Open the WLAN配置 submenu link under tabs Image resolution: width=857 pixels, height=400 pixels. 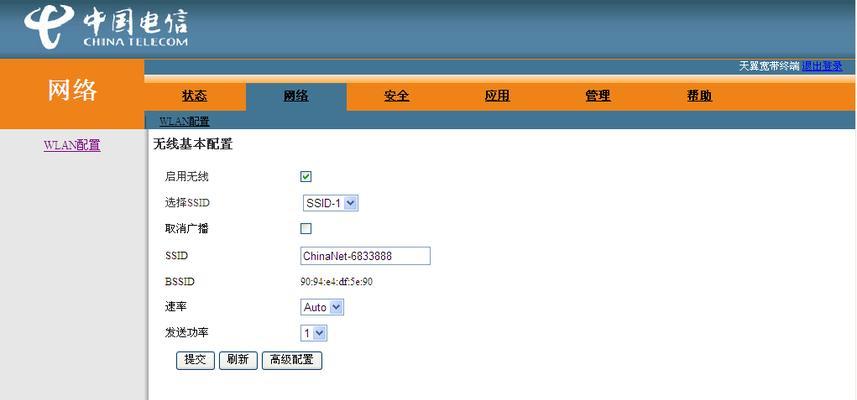(x=184, y=121)
